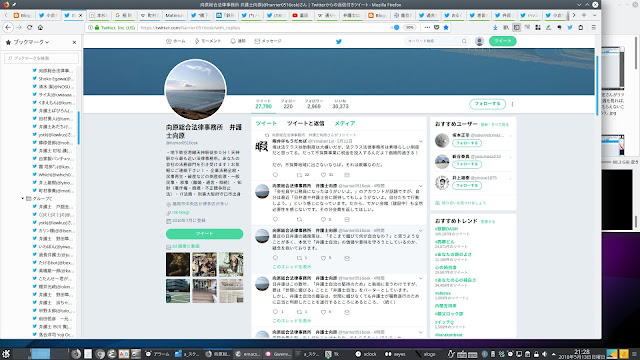Like the first retweeted tweet
This screenshot has height=360, width=640.
(323, 175)
